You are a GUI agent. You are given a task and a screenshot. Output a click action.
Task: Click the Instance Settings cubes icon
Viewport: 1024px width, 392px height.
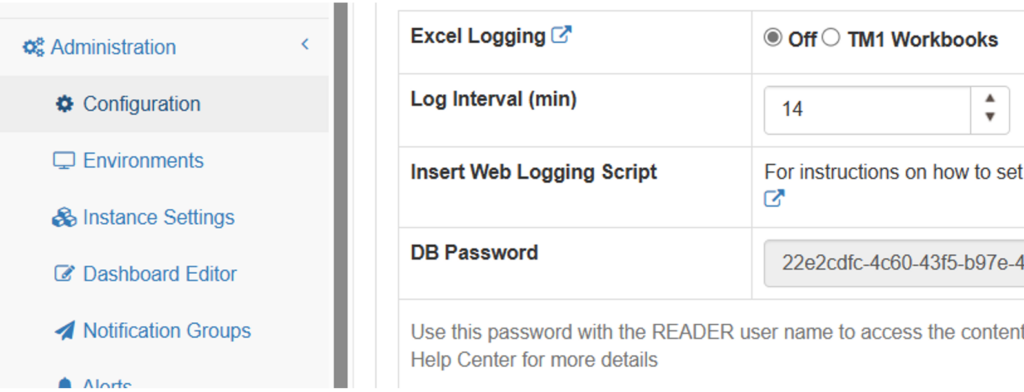[64, 218]
